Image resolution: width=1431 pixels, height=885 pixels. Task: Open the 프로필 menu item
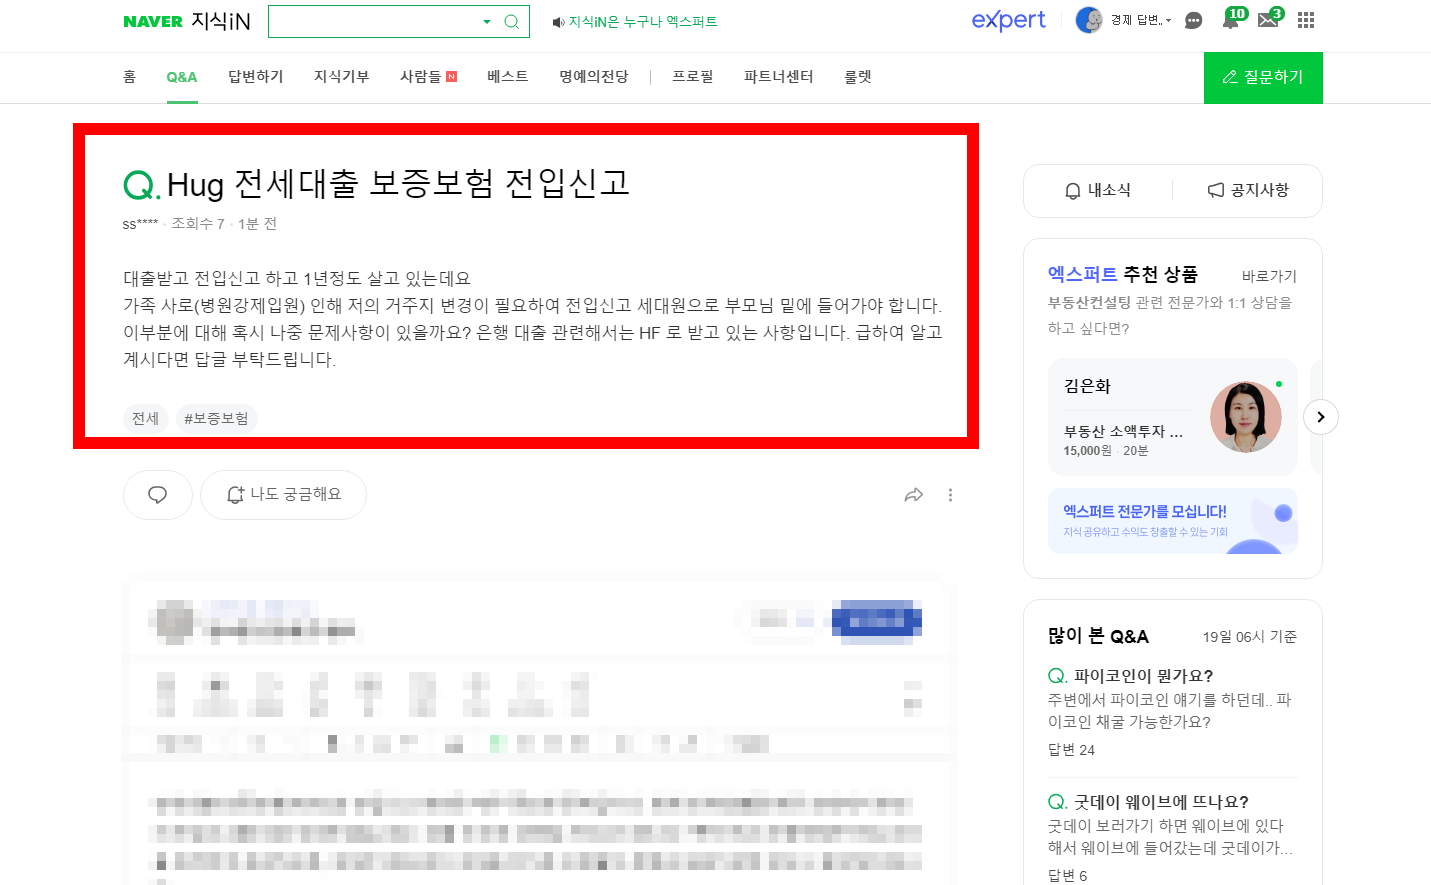click(x=693, y=77)
